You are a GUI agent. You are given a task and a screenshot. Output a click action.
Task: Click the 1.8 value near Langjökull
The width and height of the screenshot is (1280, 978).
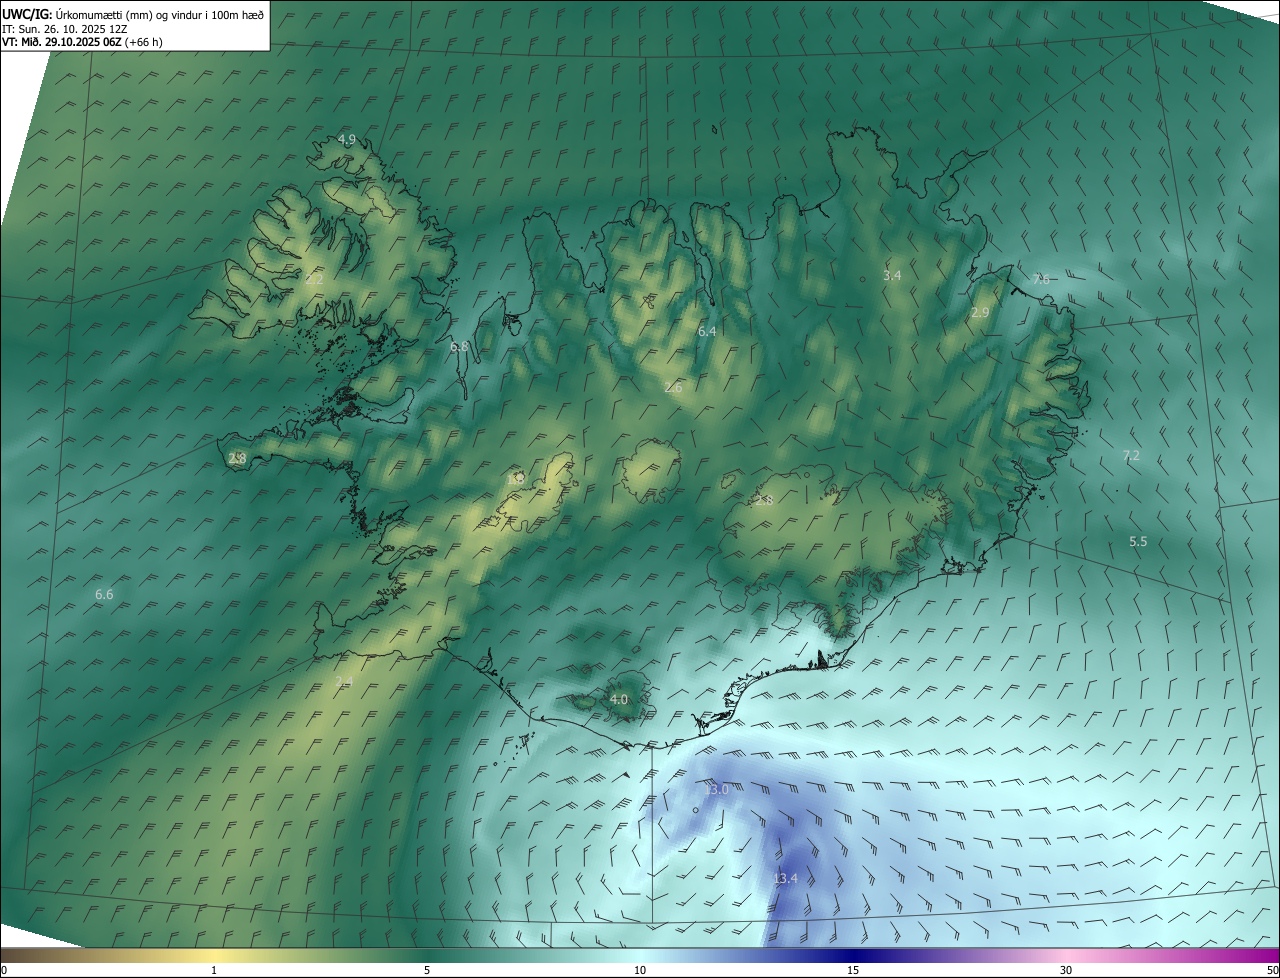(517, 479)
